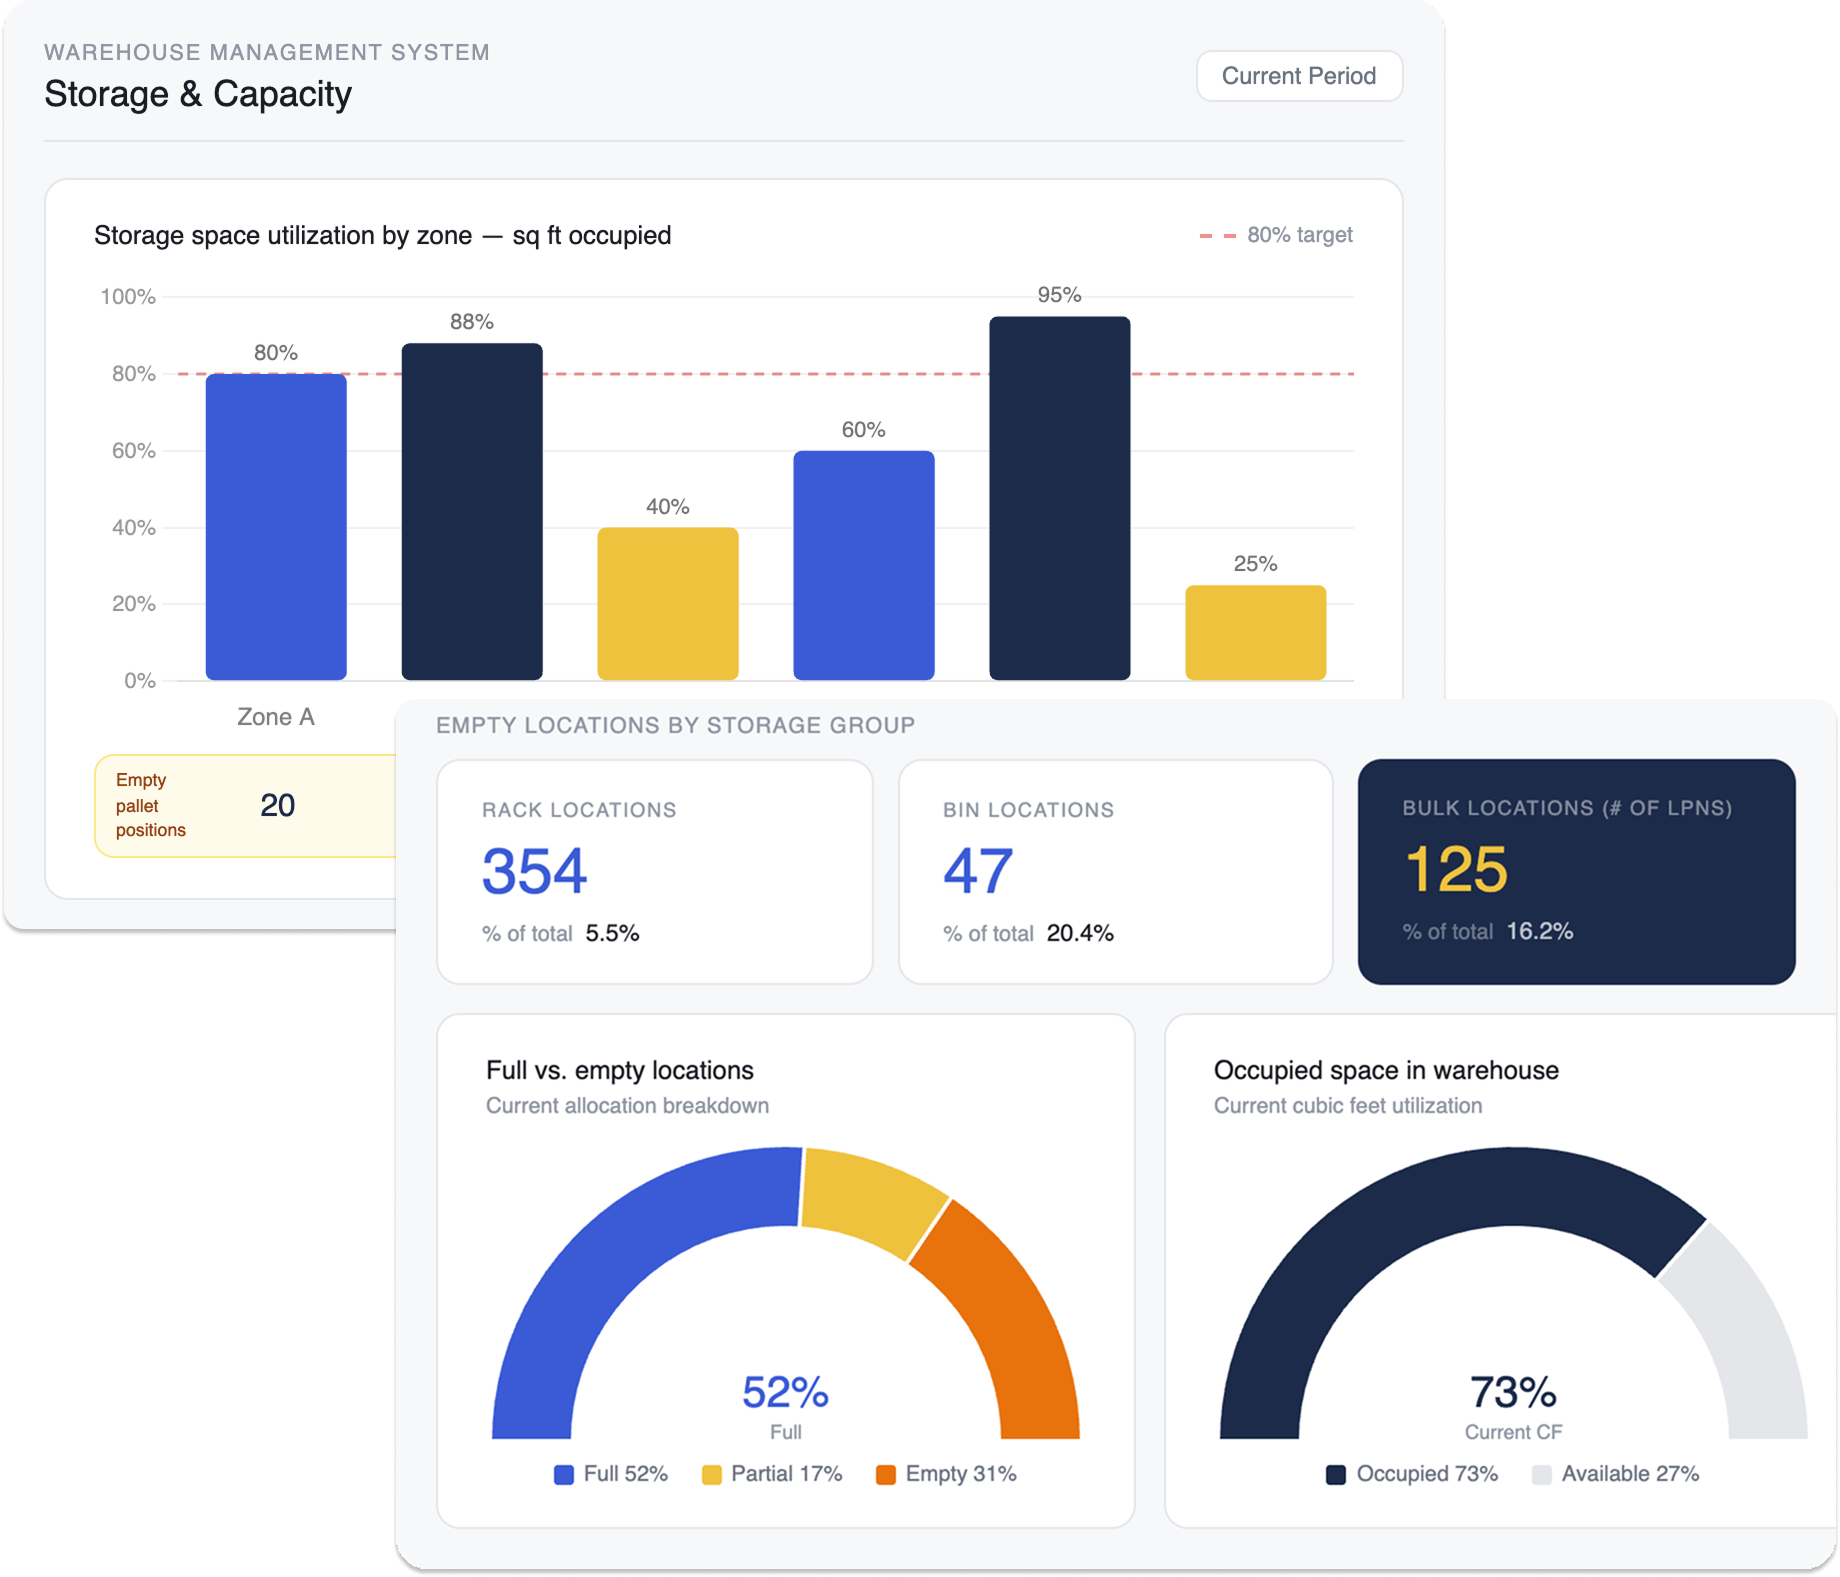Click the "Current allocation breakdown" subtitle
This screenshot has height=1577, width=1840.
[x=627, y=1106]
